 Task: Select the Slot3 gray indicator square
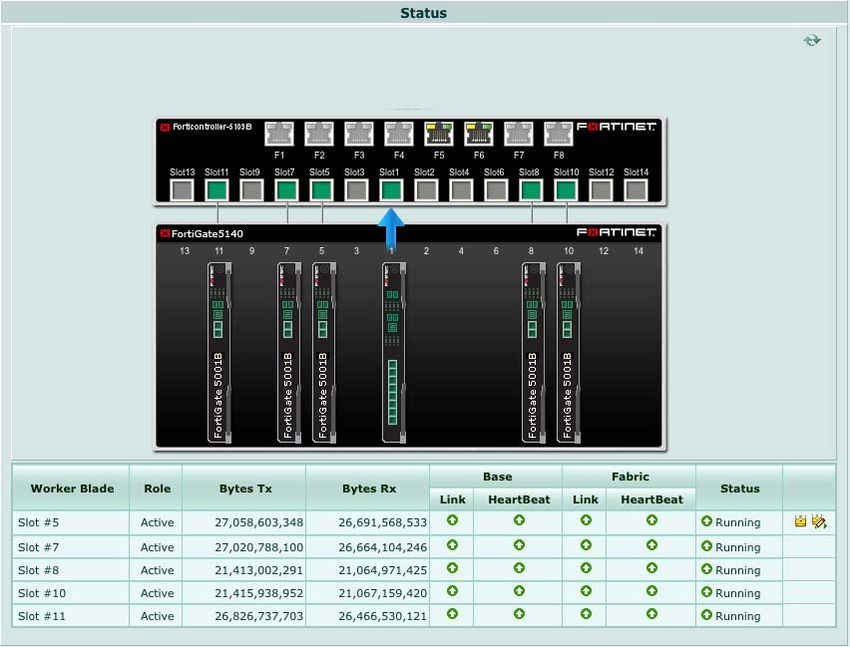356,190
